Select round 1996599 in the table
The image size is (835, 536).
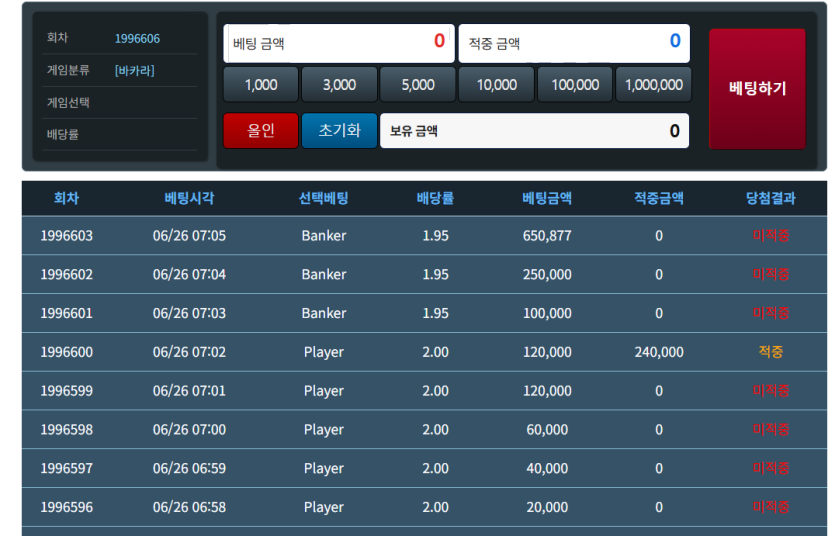67,391
